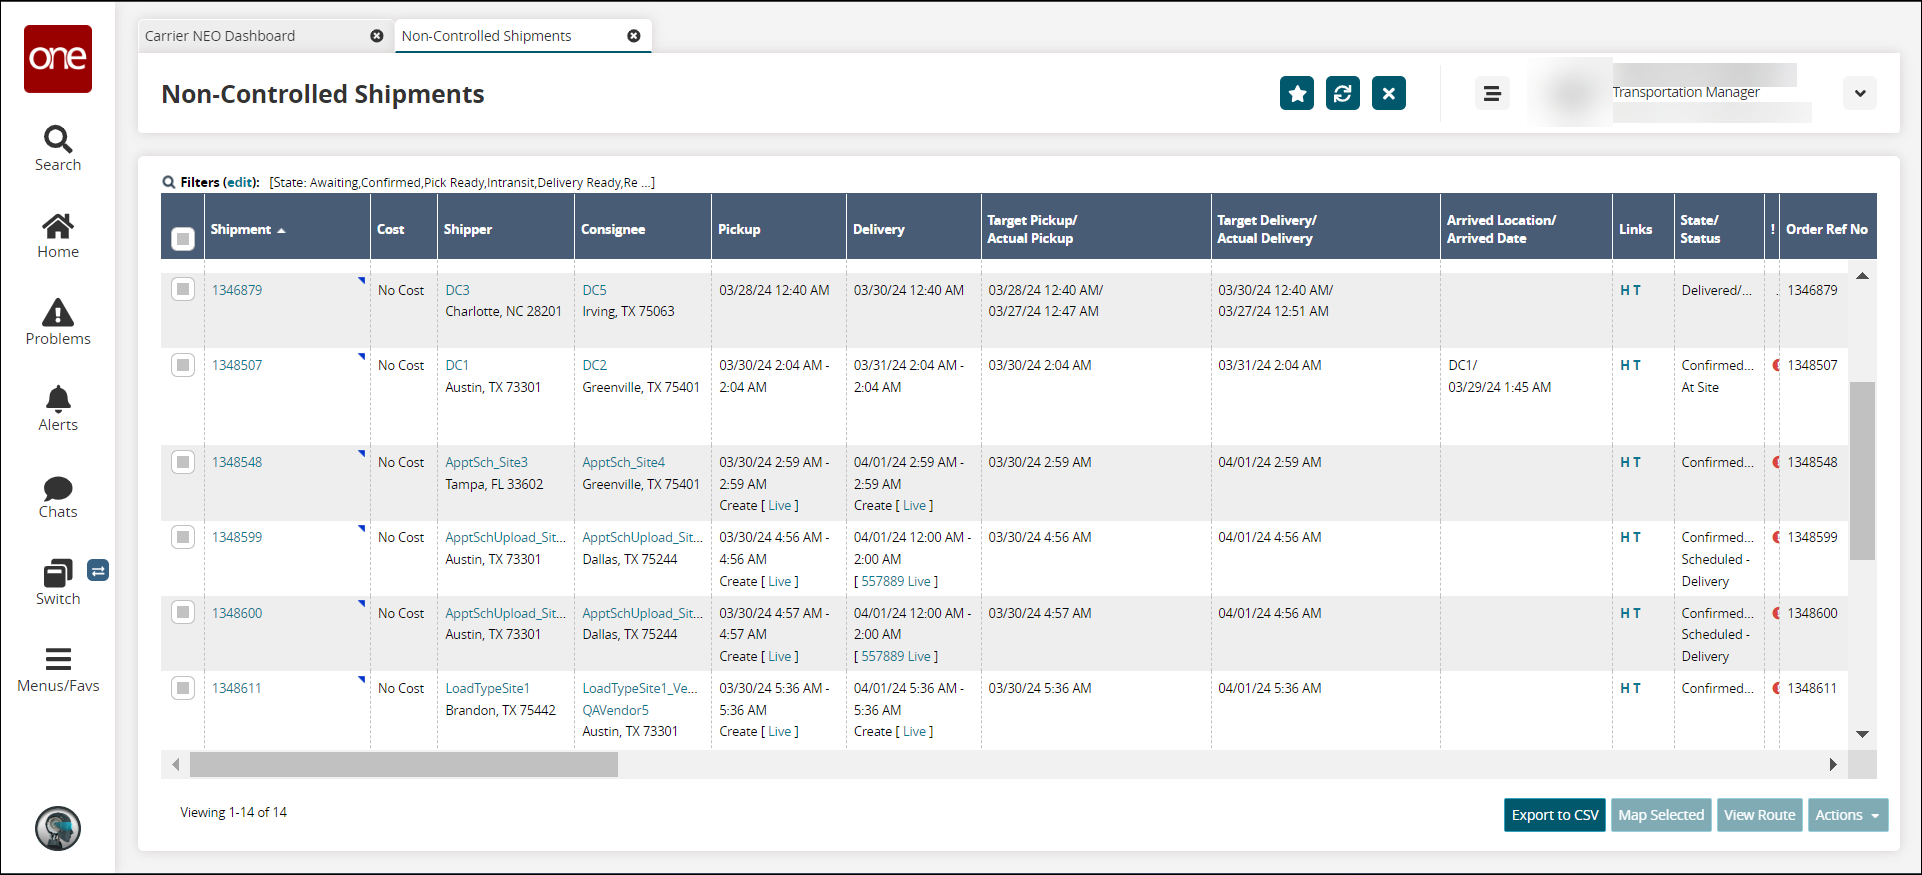Image resolution: width=1922 pixels, height=875 pixels.
Task: Check the box for shipment 1348507
Action: [183, 364]
